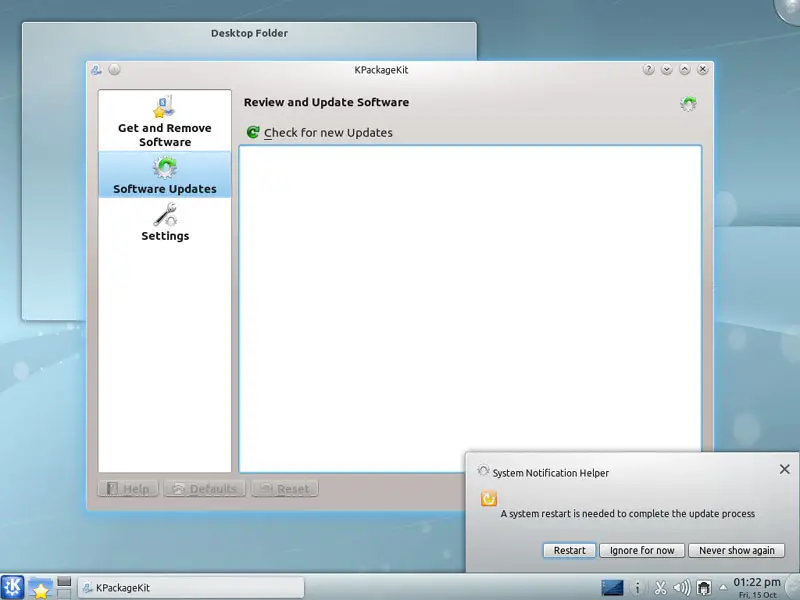Dismiss the System Notification Helper popup
Viewport: 800px width, 600px height.
[784, 469]
